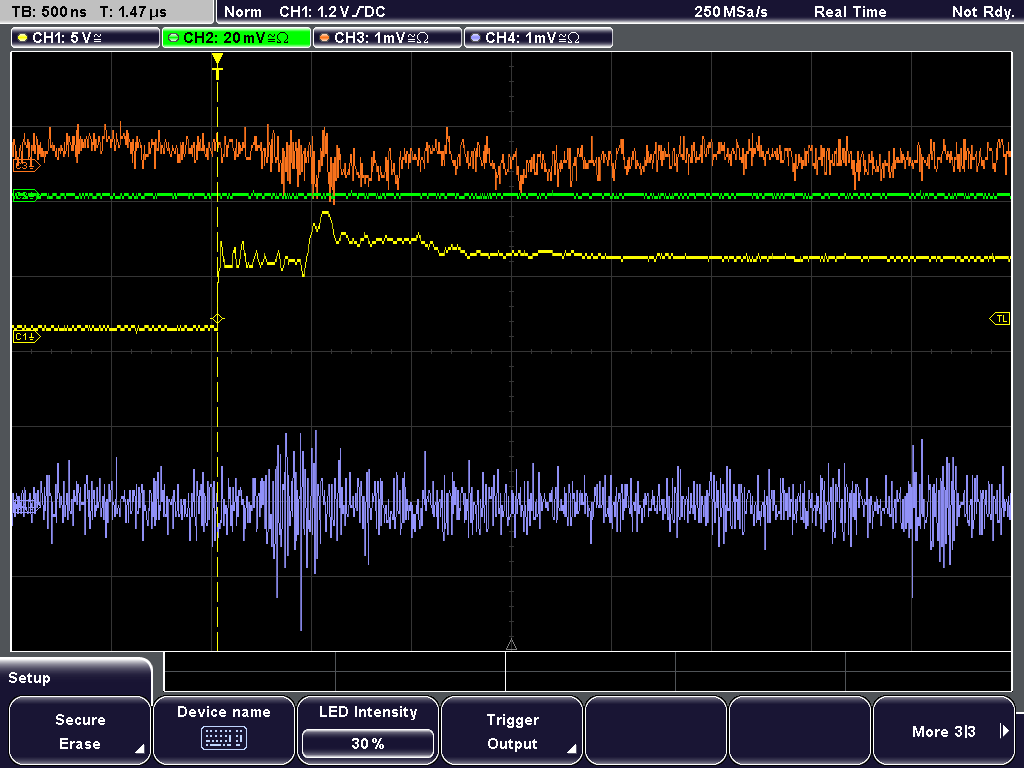
Task: Open the Secure Erase option
Action: point(80,731)
